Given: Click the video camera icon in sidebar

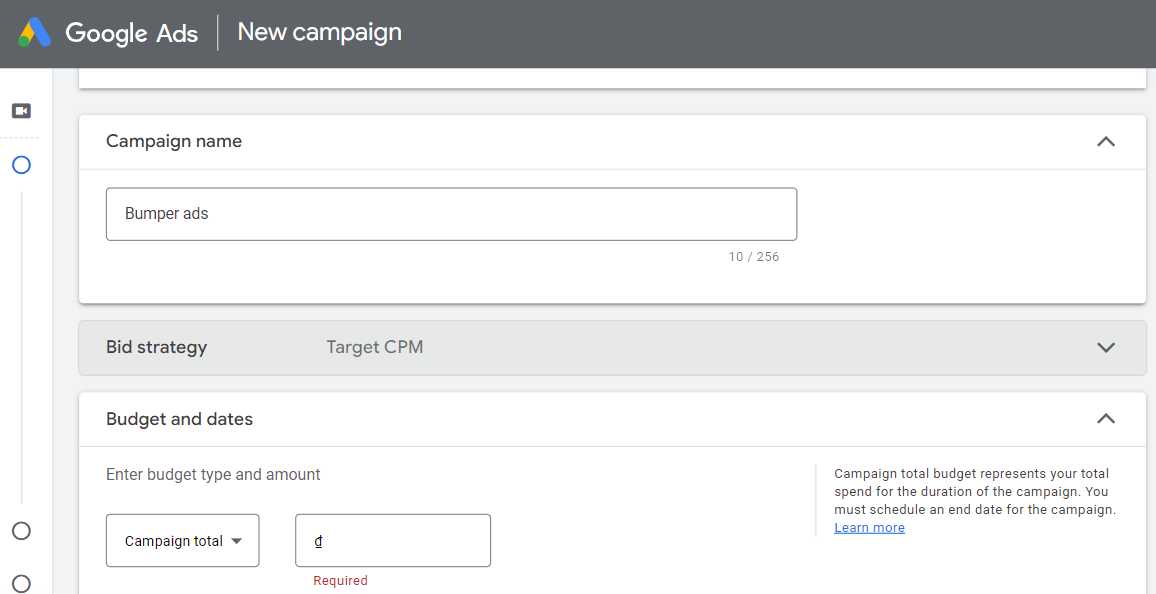Looking at the screenshot, I should 21,110.
